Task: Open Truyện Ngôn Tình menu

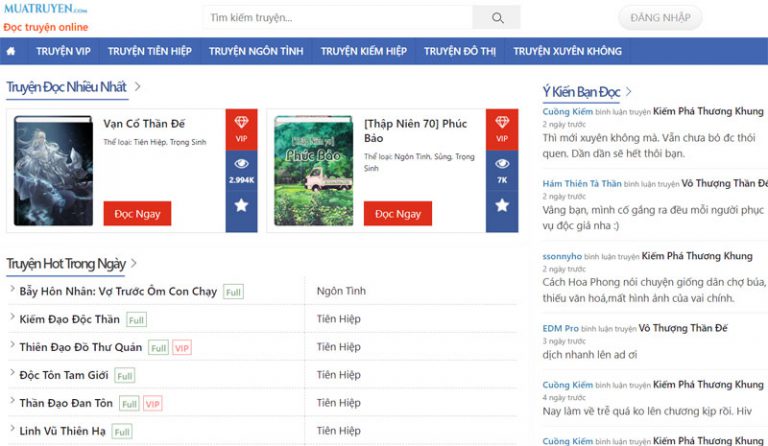Action: point(256,51)
